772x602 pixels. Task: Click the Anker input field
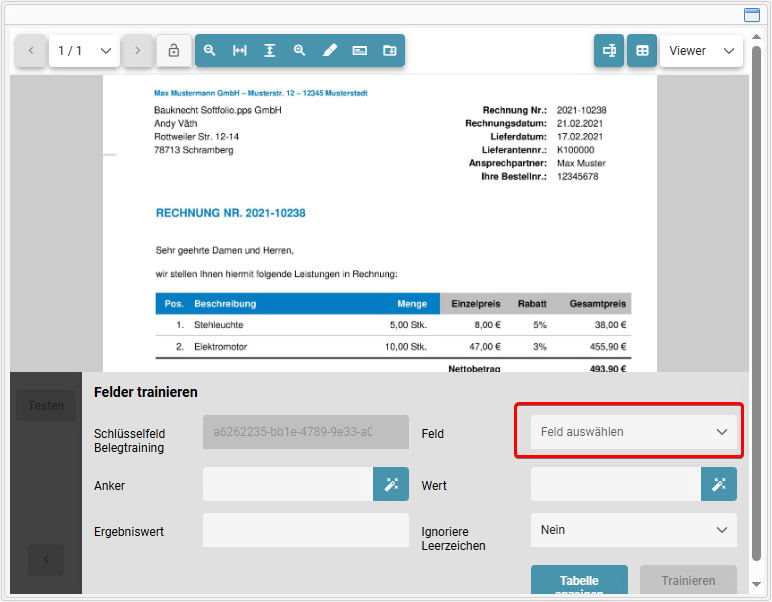tap(288, 484)
